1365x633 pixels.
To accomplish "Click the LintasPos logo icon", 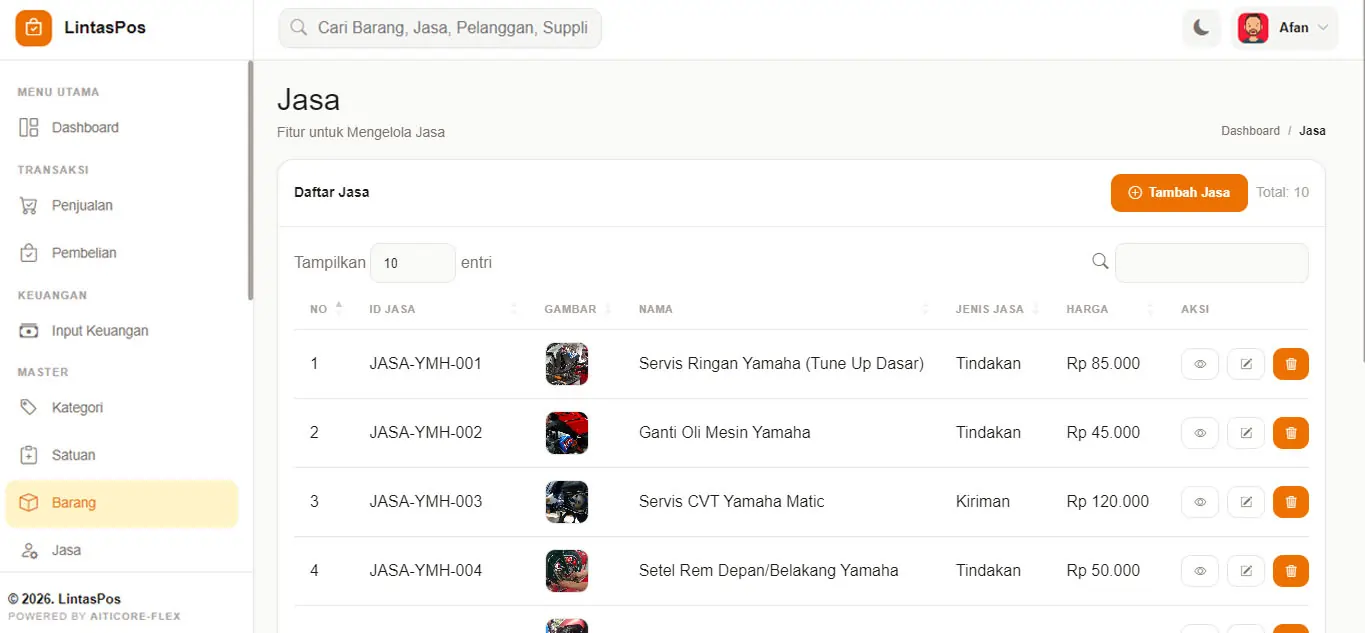I will tap(33, 28).
